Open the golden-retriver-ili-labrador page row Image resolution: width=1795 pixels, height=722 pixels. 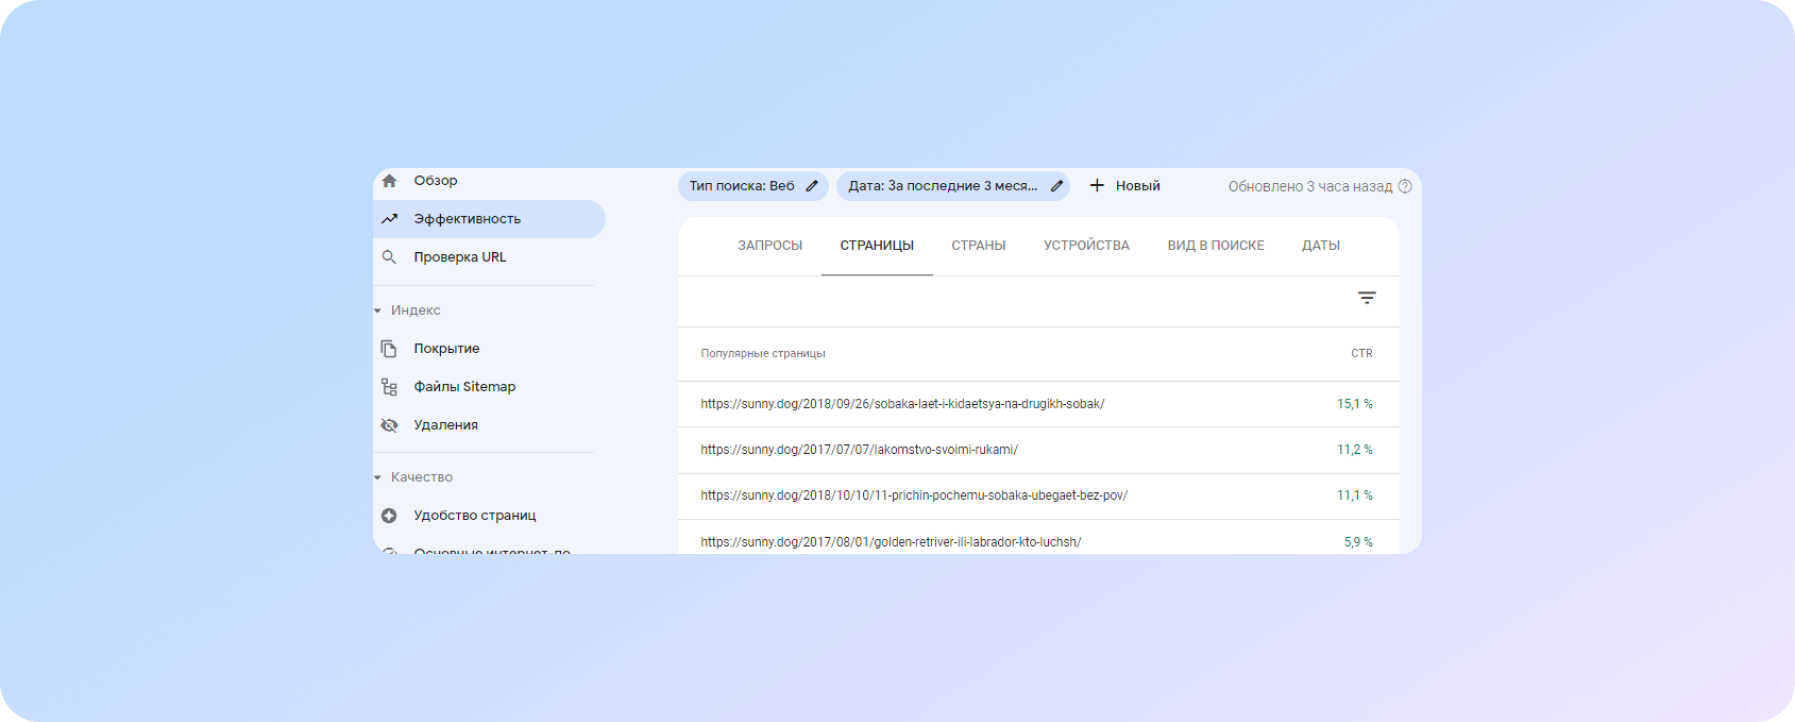(x=1038, y=538)
